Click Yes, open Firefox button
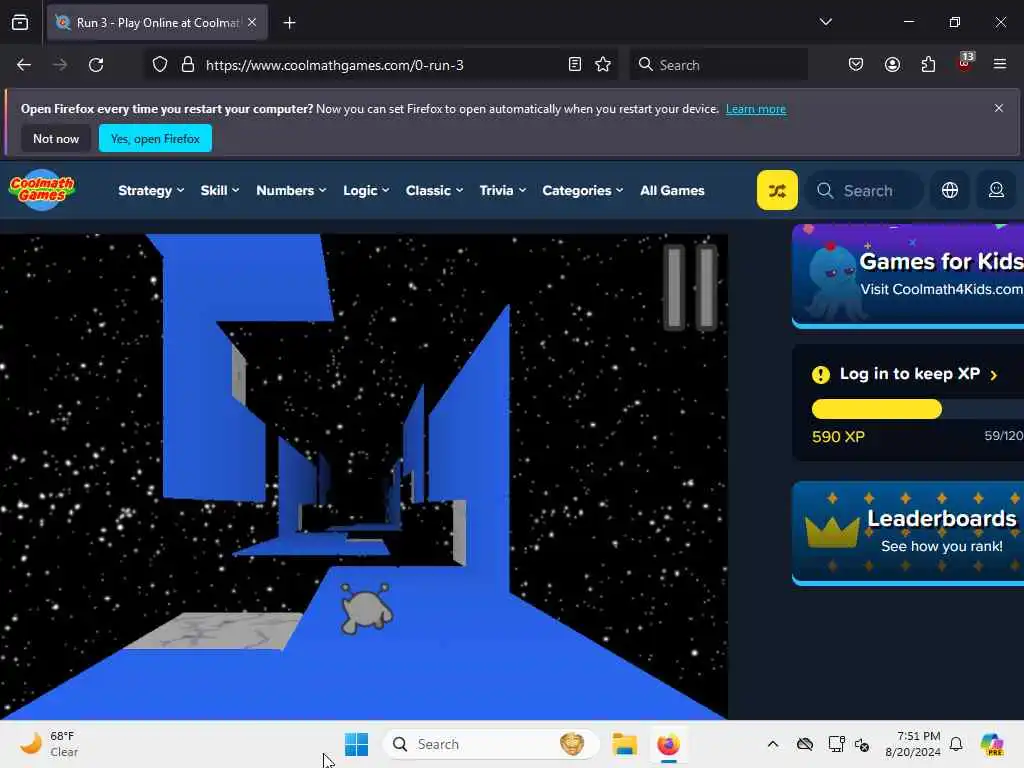1024x768 pixels. click(155, 138)
